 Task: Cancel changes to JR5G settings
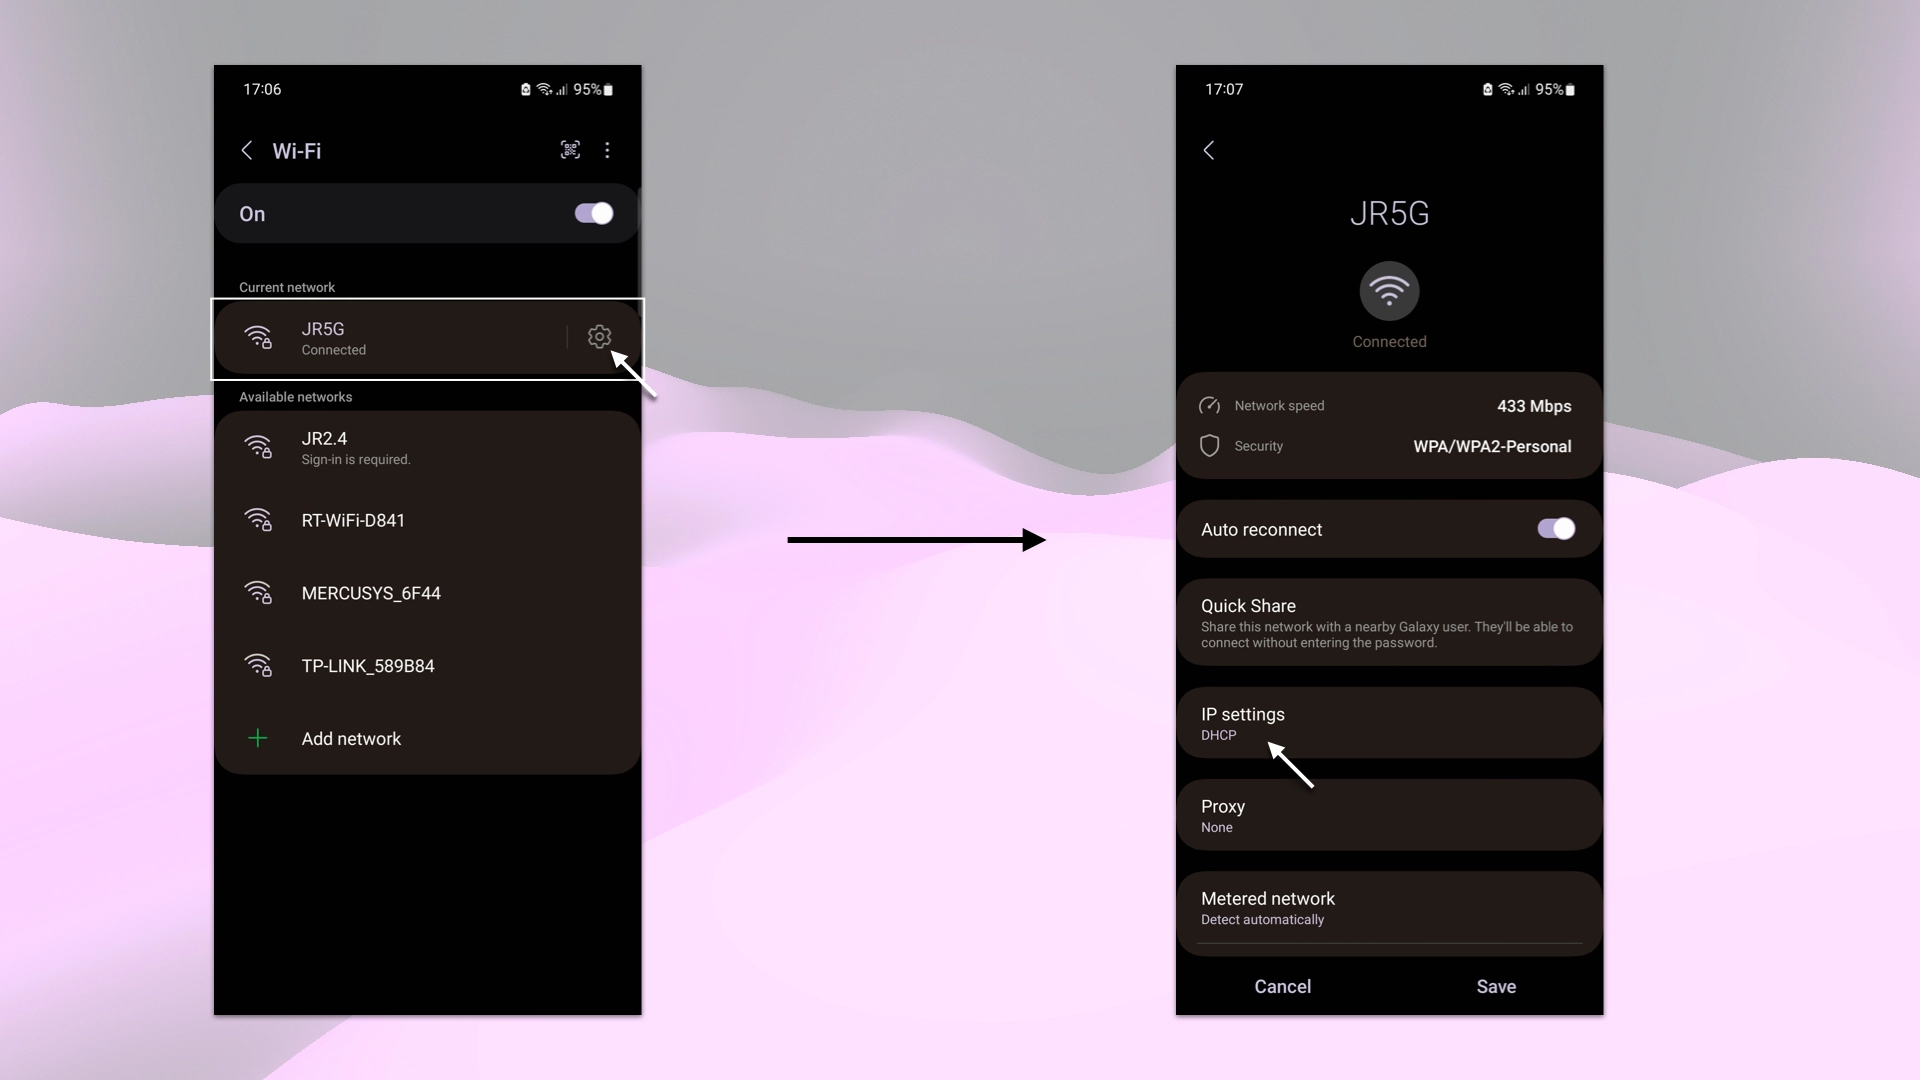(1282, 986)
